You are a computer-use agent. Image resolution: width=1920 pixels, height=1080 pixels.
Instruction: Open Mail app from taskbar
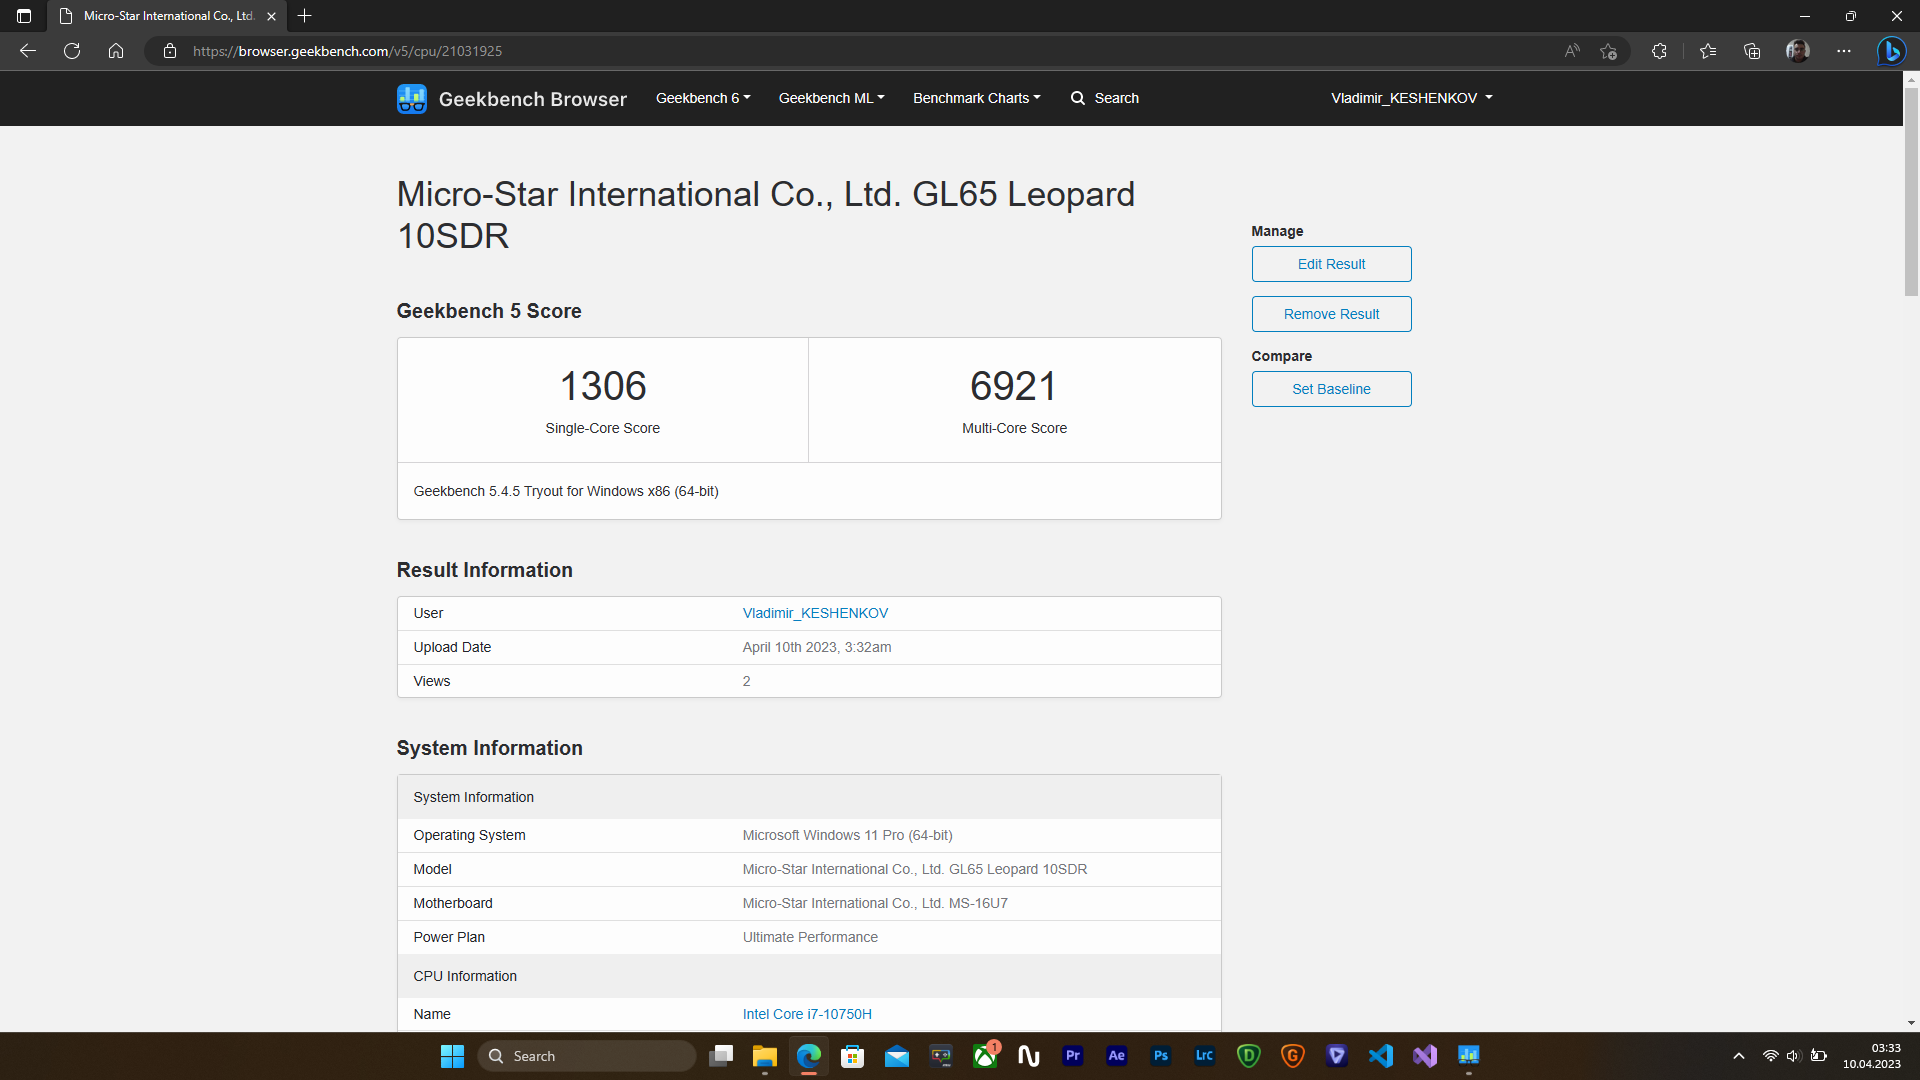point(897,1056)
